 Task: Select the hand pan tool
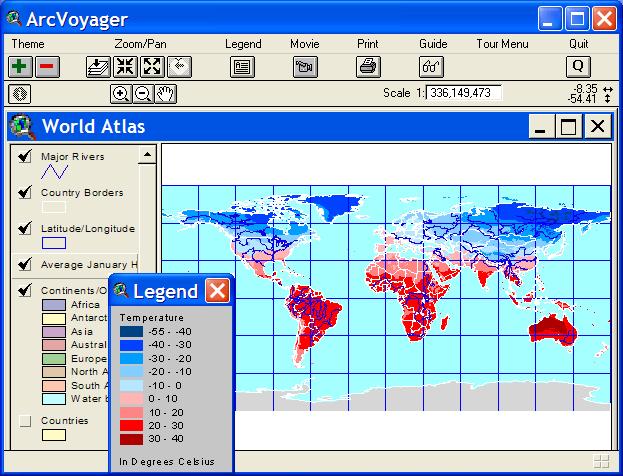tap(166, 94)
